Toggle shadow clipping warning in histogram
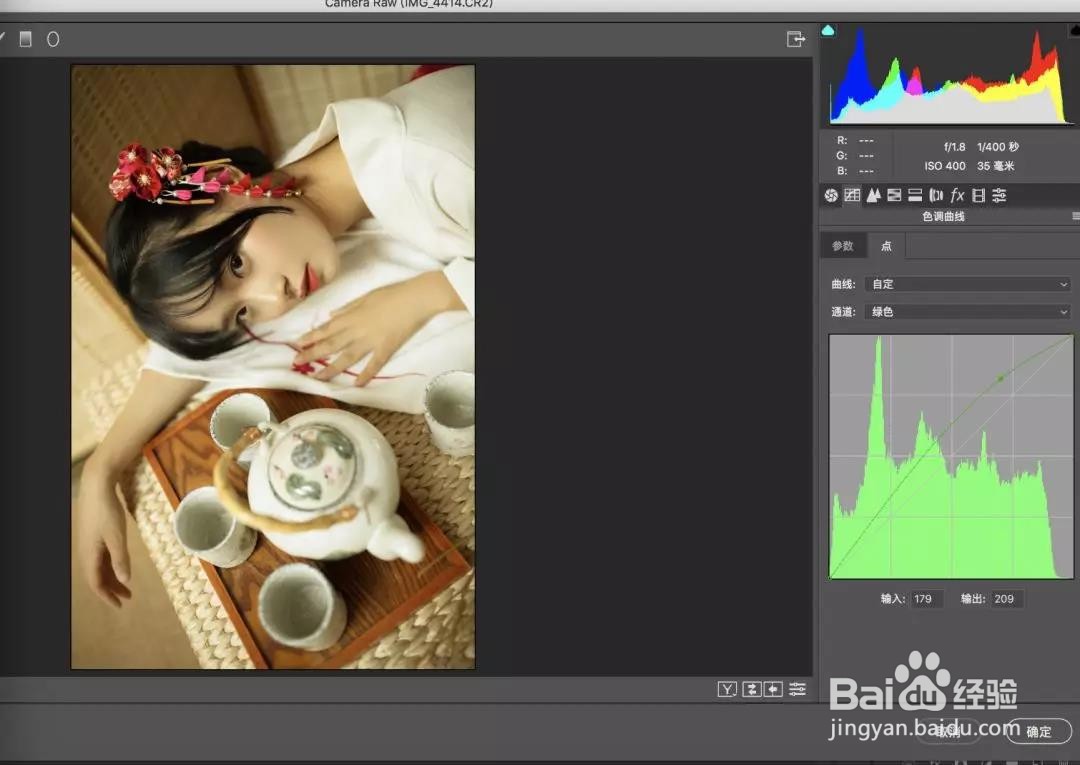1080x765 pixels. point(828,30)
